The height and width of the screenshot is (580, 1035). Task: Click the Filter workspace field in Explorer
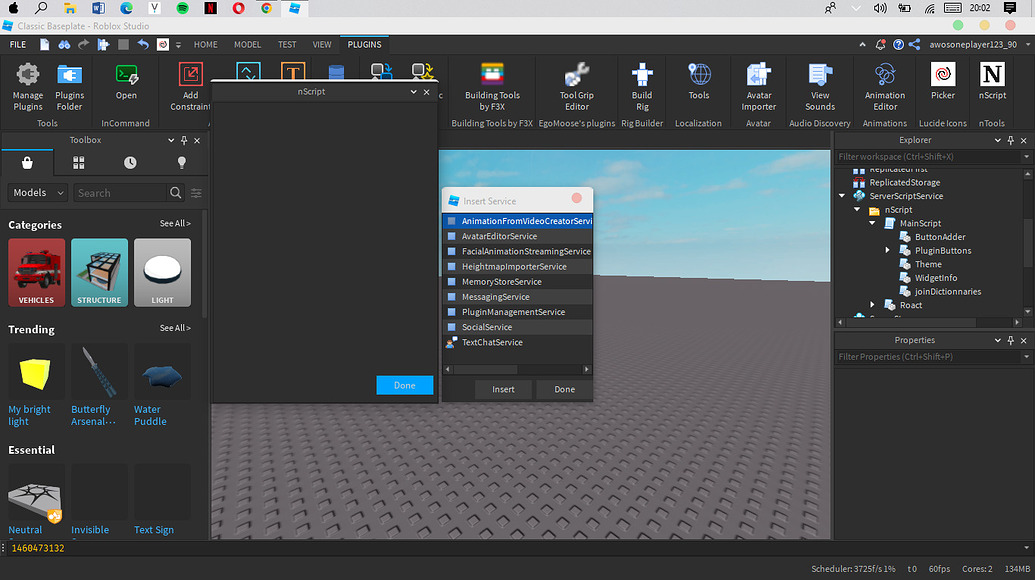(x=930, y=156)
